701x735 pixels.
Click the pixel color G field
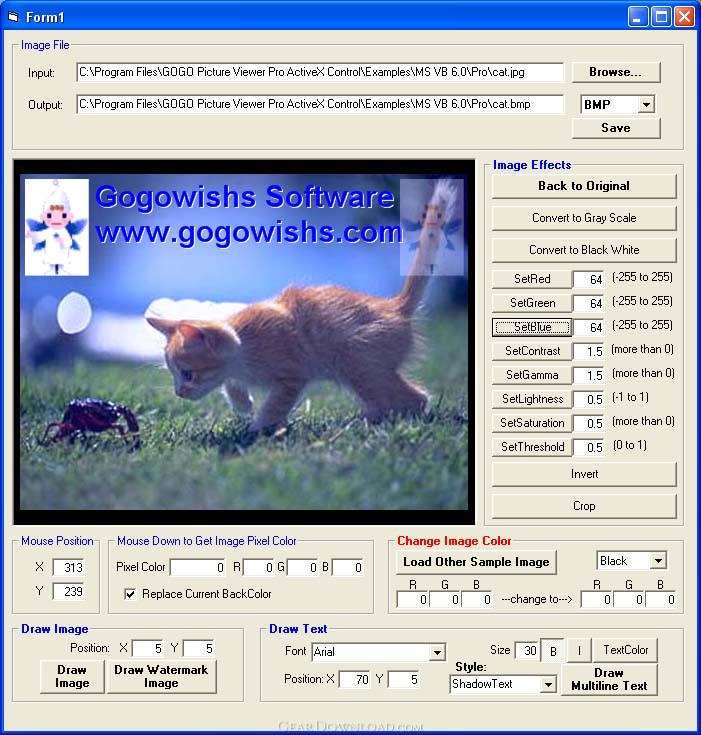coord(302,568)
